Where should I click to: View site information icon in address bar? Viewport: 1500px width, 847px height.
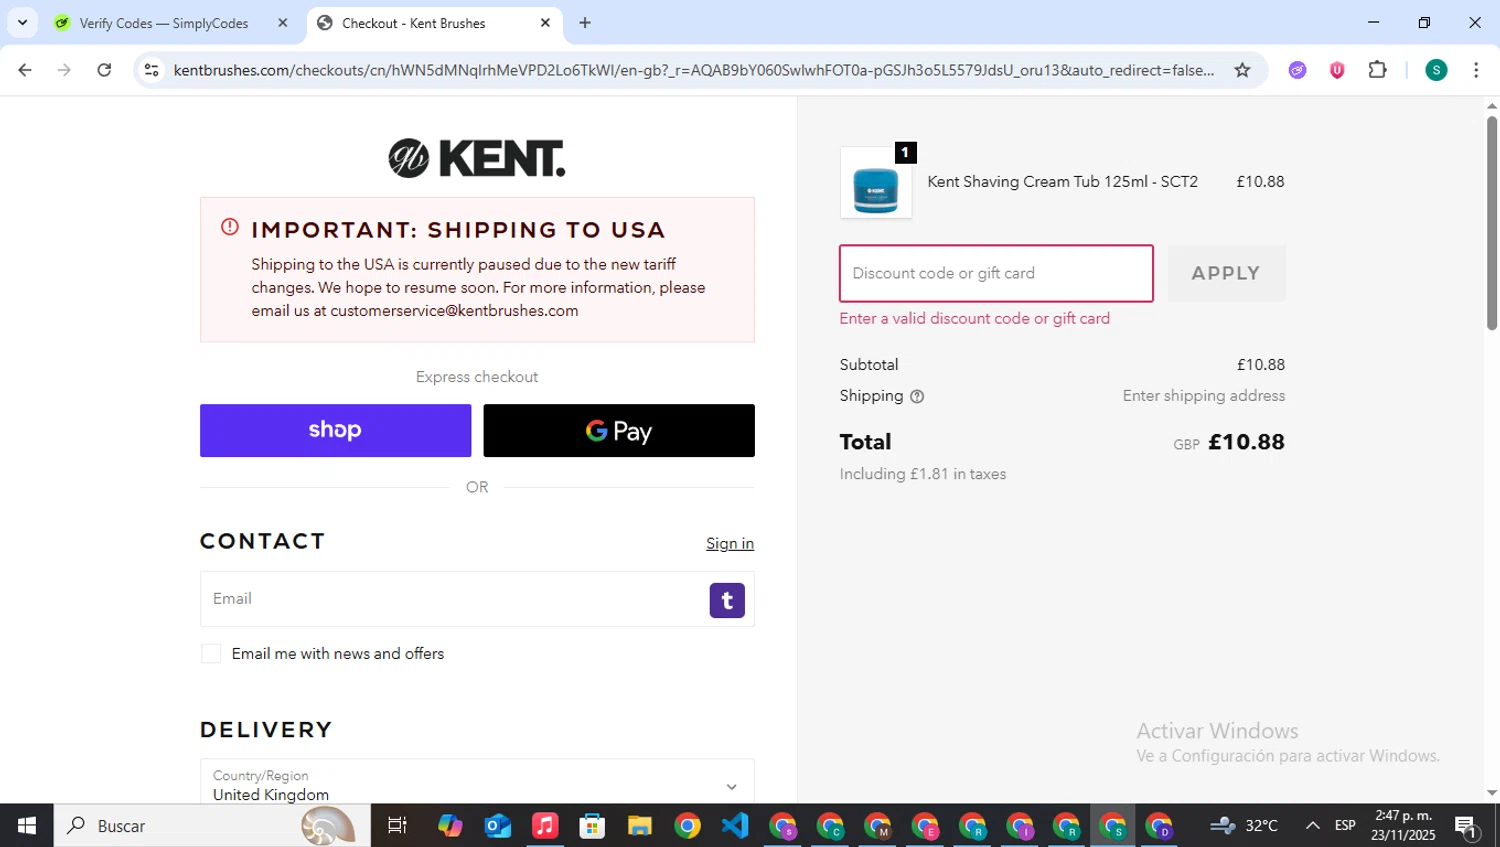[x=151, y=70]
